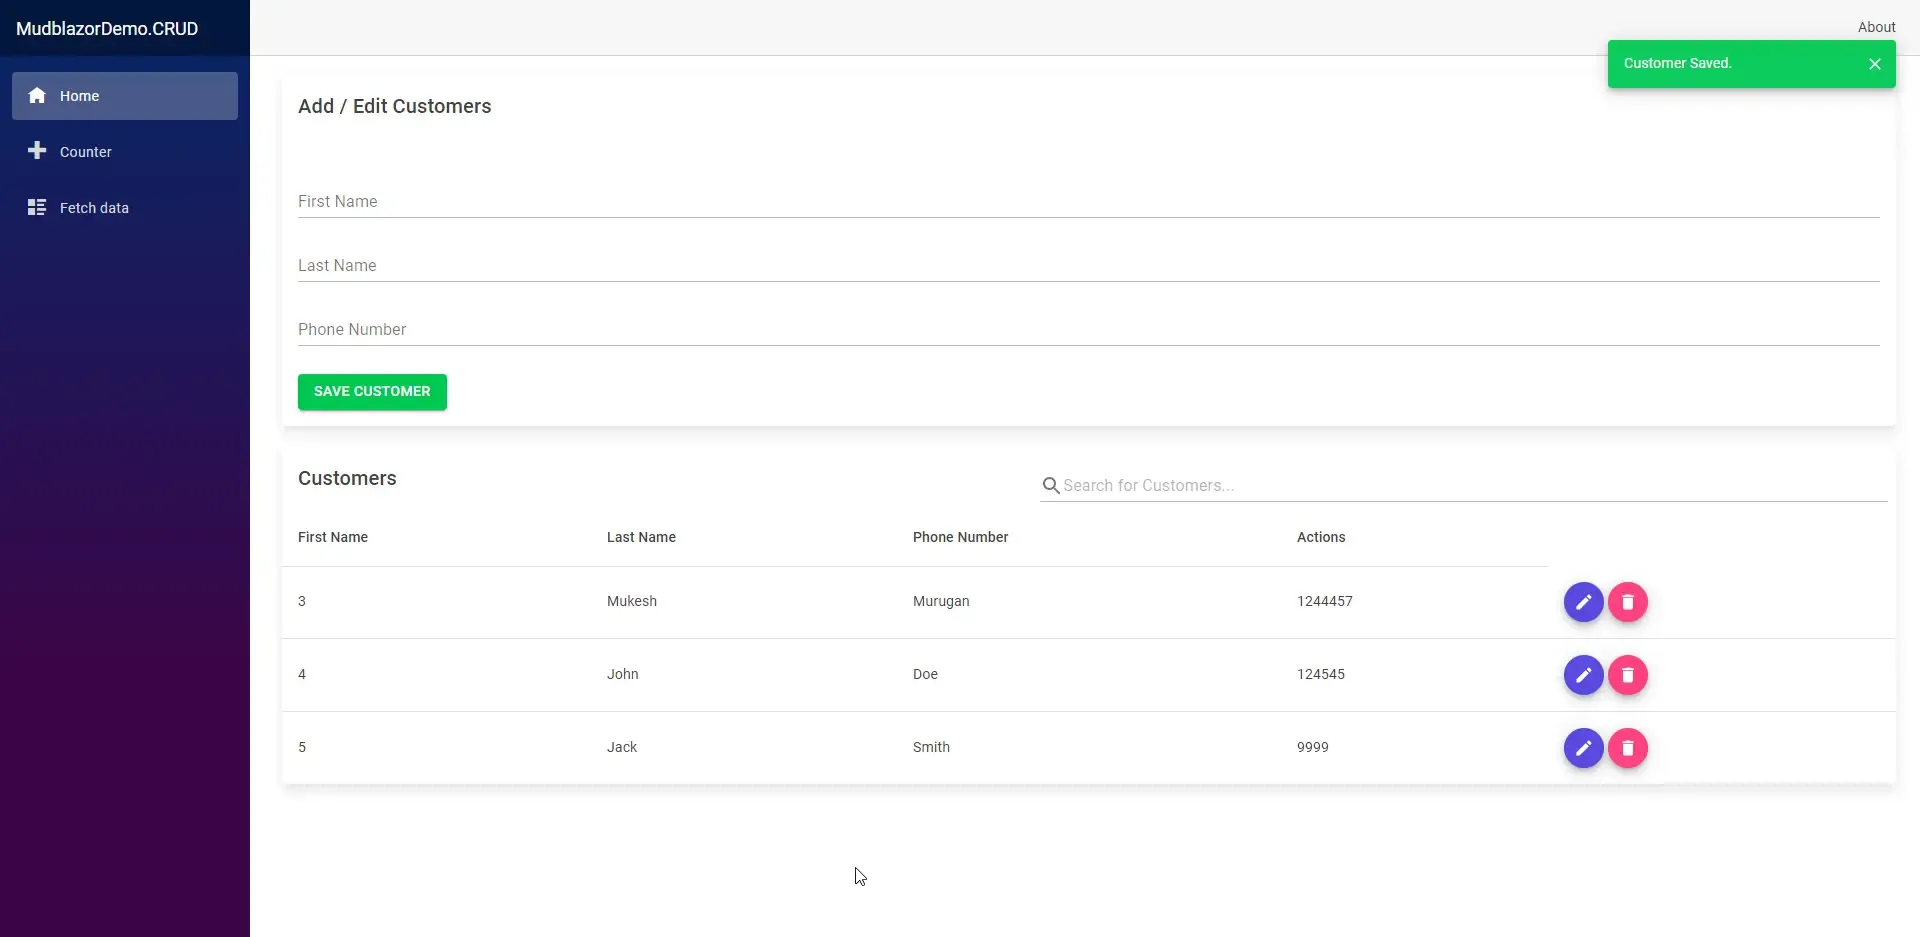Select Fetch data in the navigation menu
Viewport: 1920px width, 937px height.
[x=94, y=207]
